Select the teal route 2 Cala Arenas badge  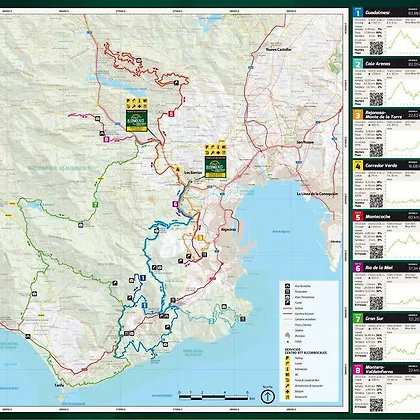click(358, 64)
